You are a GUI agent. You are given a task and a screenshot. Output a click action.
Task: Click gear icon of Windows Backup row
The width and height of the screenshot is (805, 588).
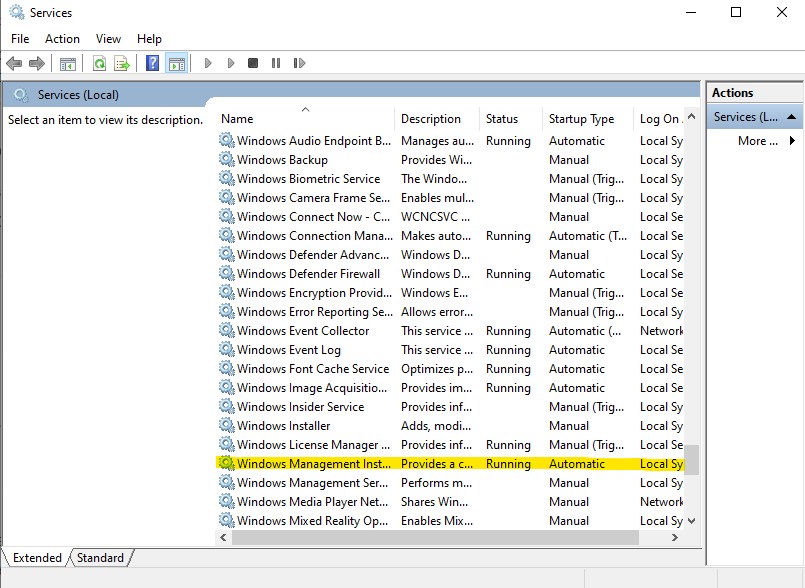pos(226,159)
